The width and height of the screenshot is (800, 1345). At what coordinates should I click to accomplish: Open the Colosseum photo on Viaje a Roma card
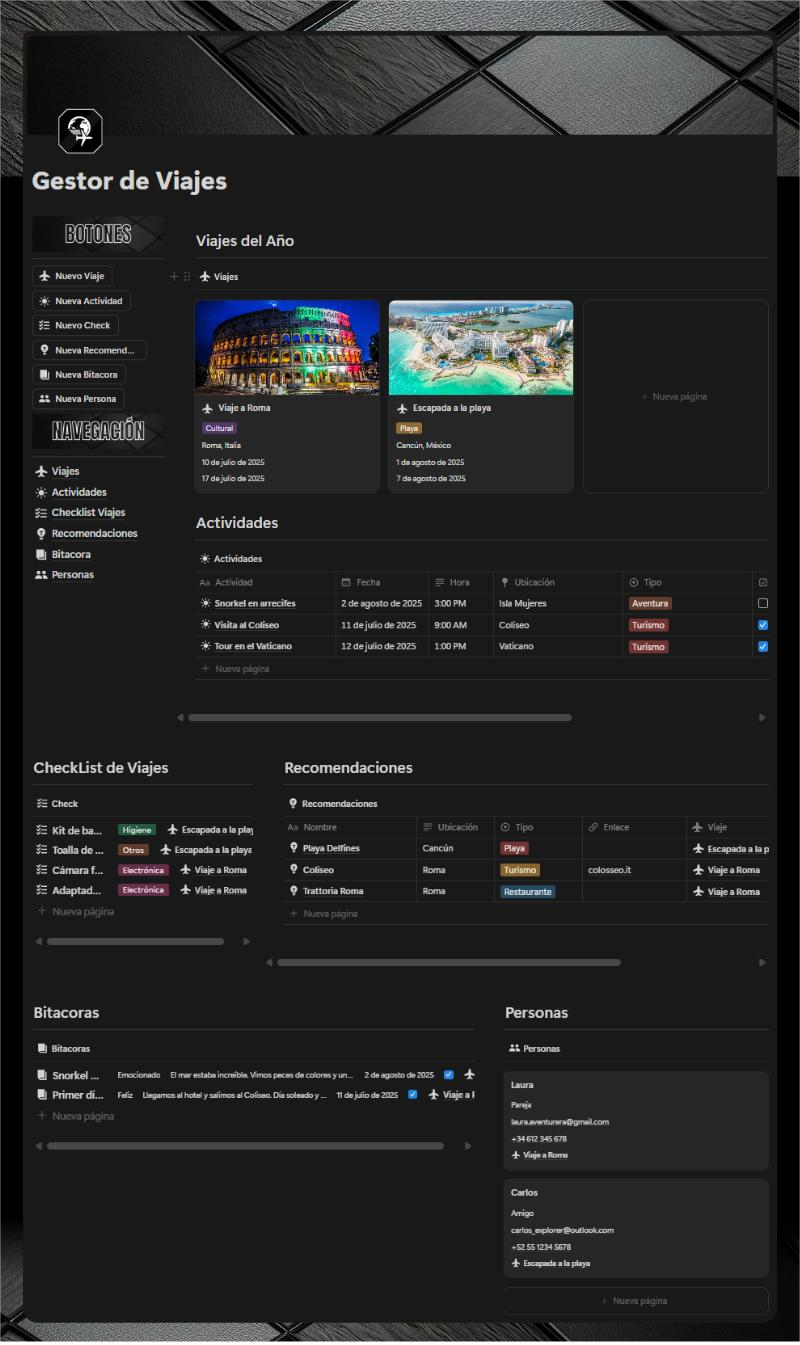click(x=287, y=348)
